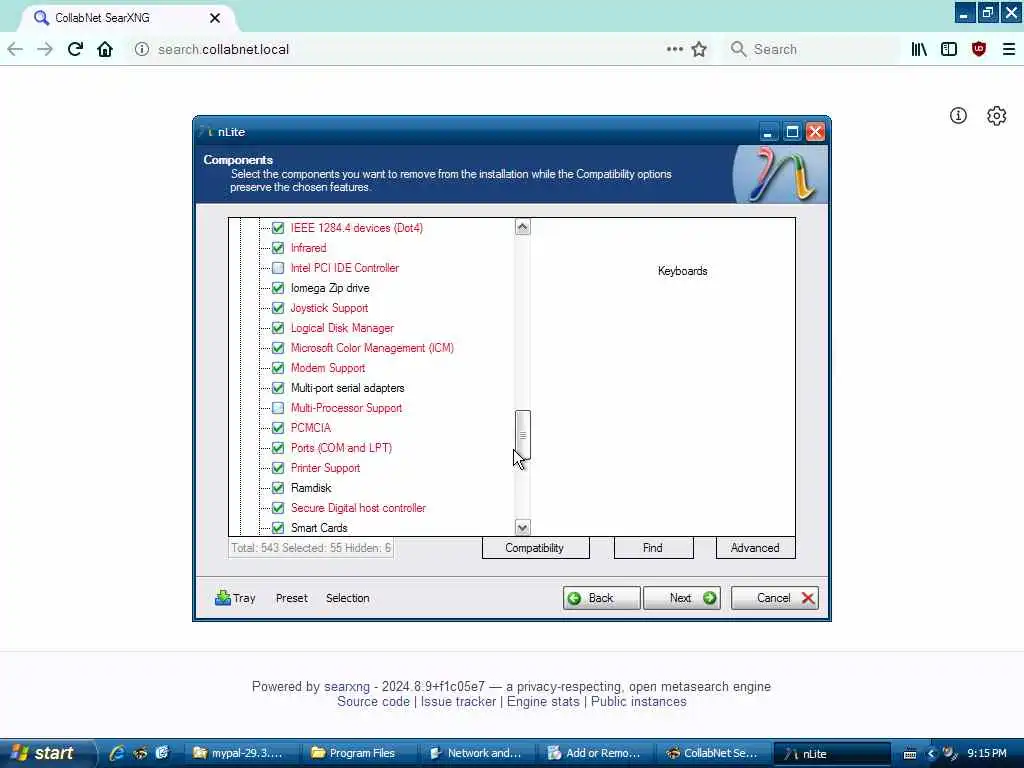Proceed with the Next button
The width and height of the screenshot is (1024, 768).
(x=682, y=598)
